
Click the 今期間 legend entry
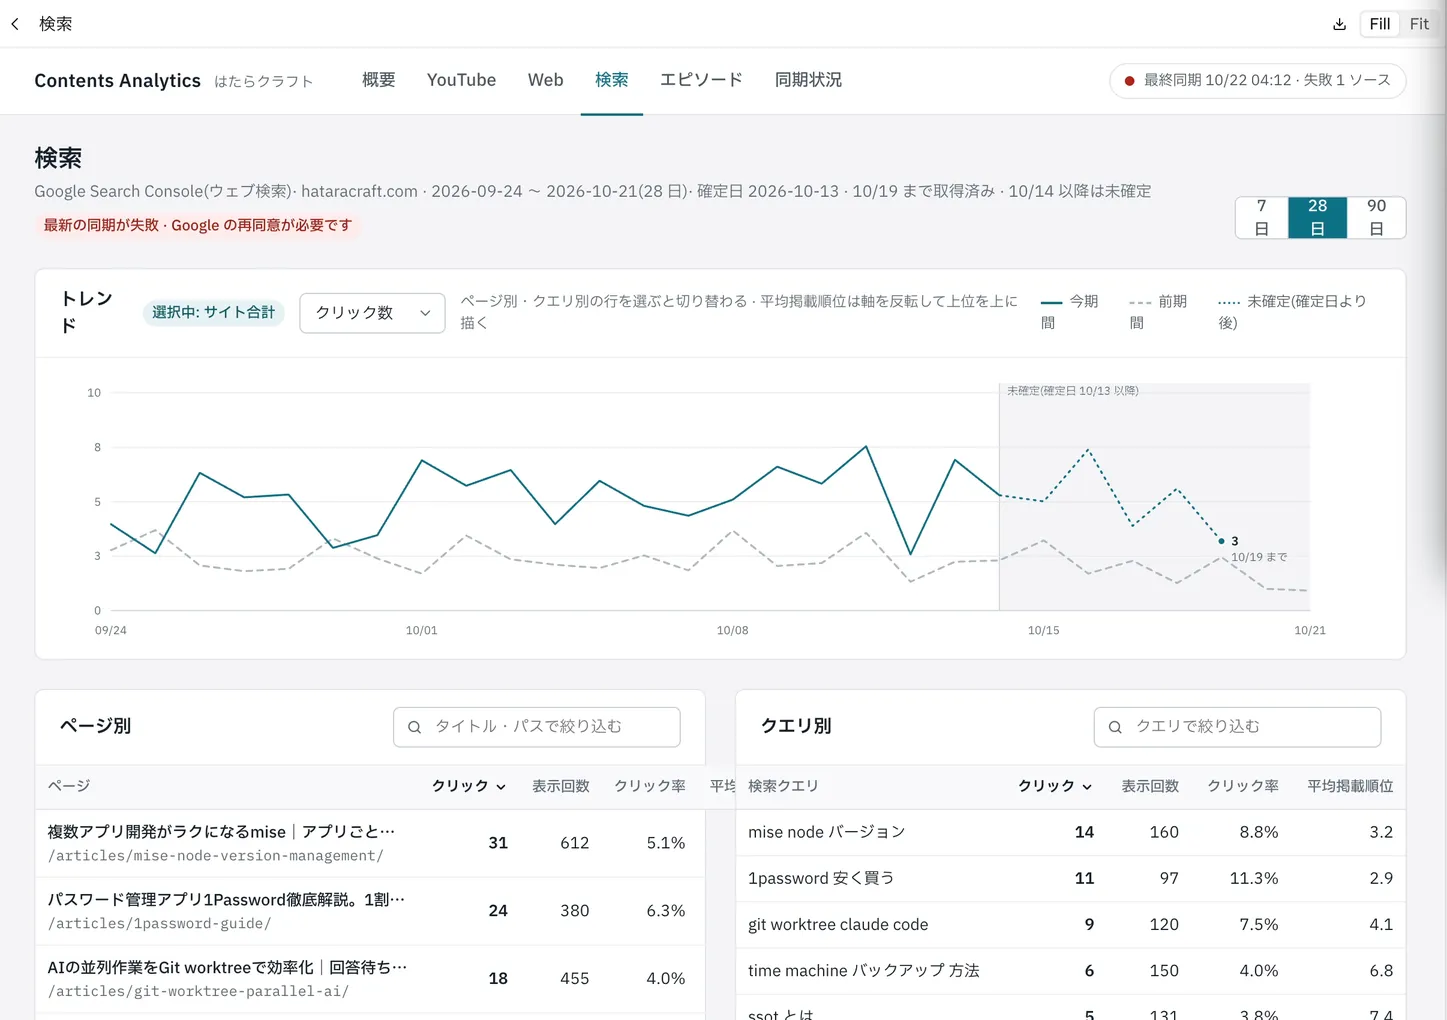1070,312
